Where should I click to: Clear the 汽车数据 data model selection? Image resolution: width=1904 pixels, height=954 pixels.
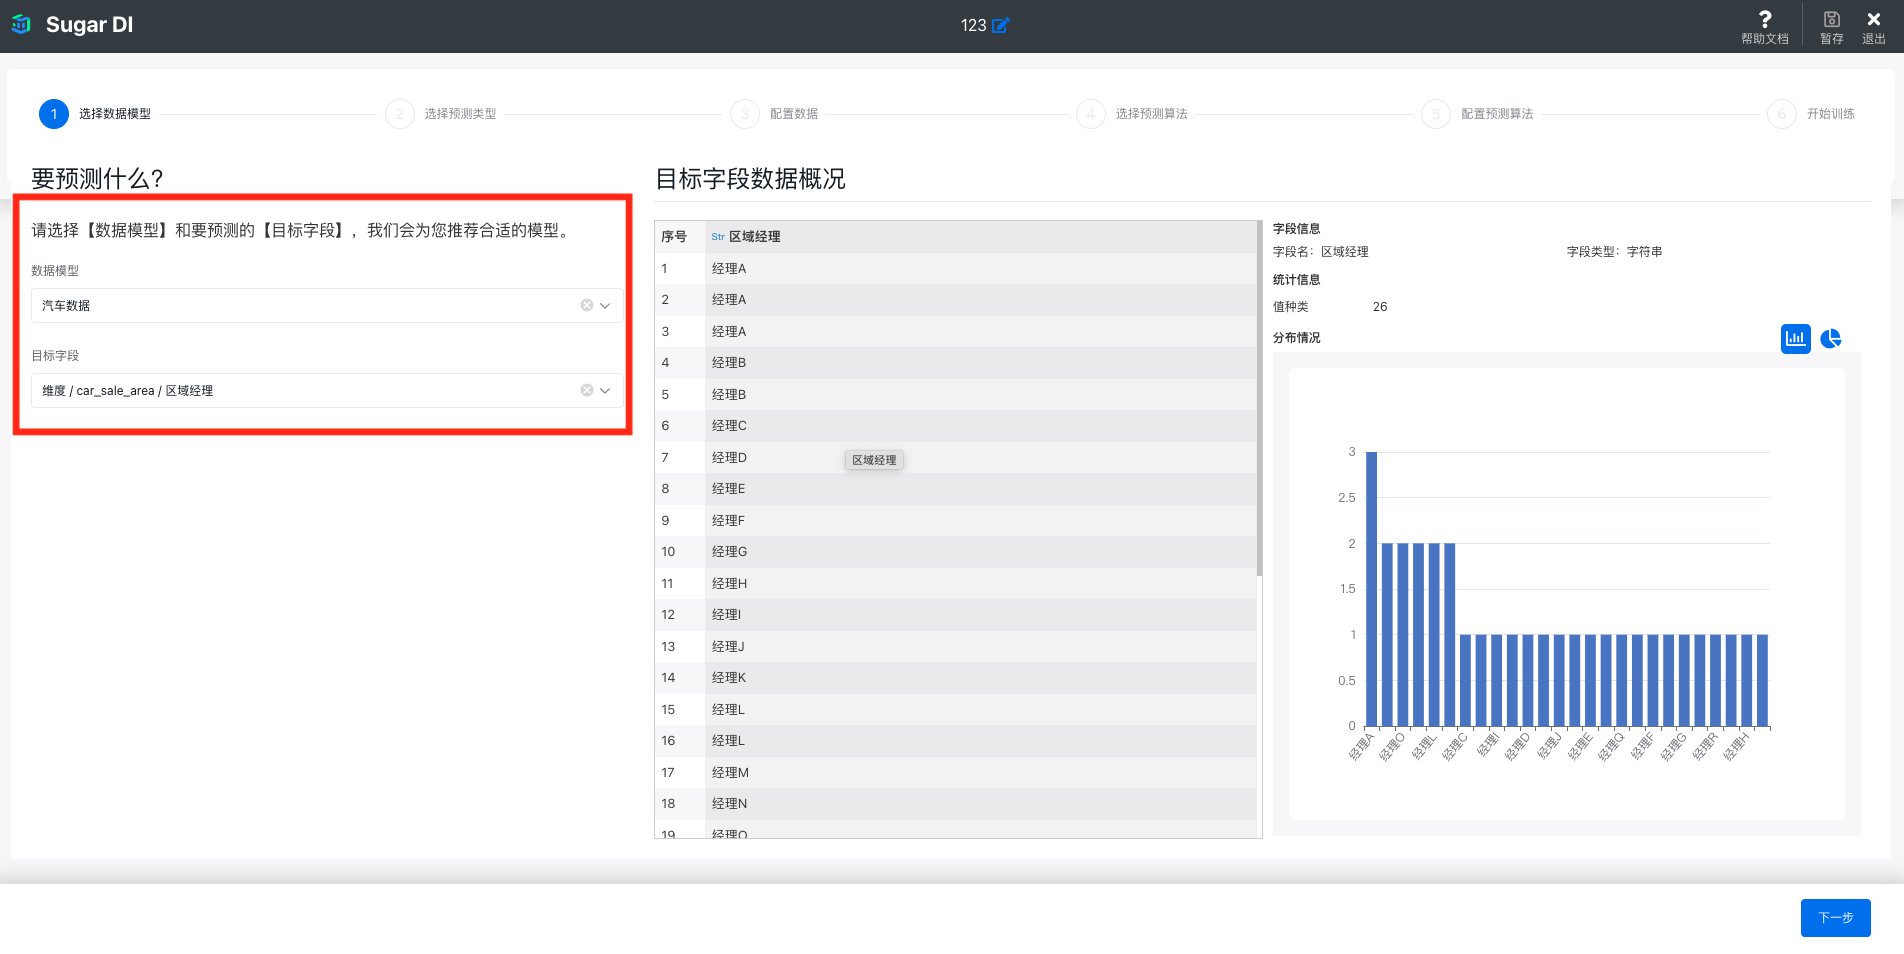(587, 305)
